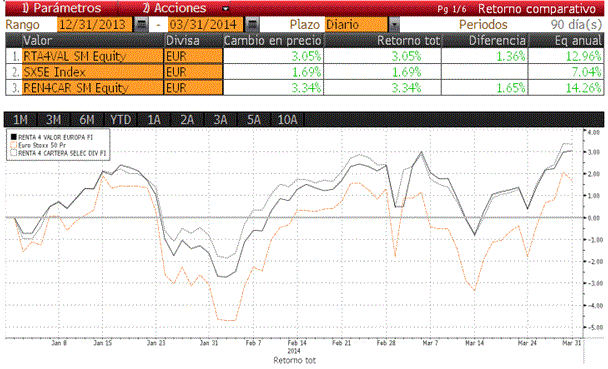Viewport: 608px width, 369px height.
Task: Click the 1.69% Retorno tot value
Action: (406, 72)
